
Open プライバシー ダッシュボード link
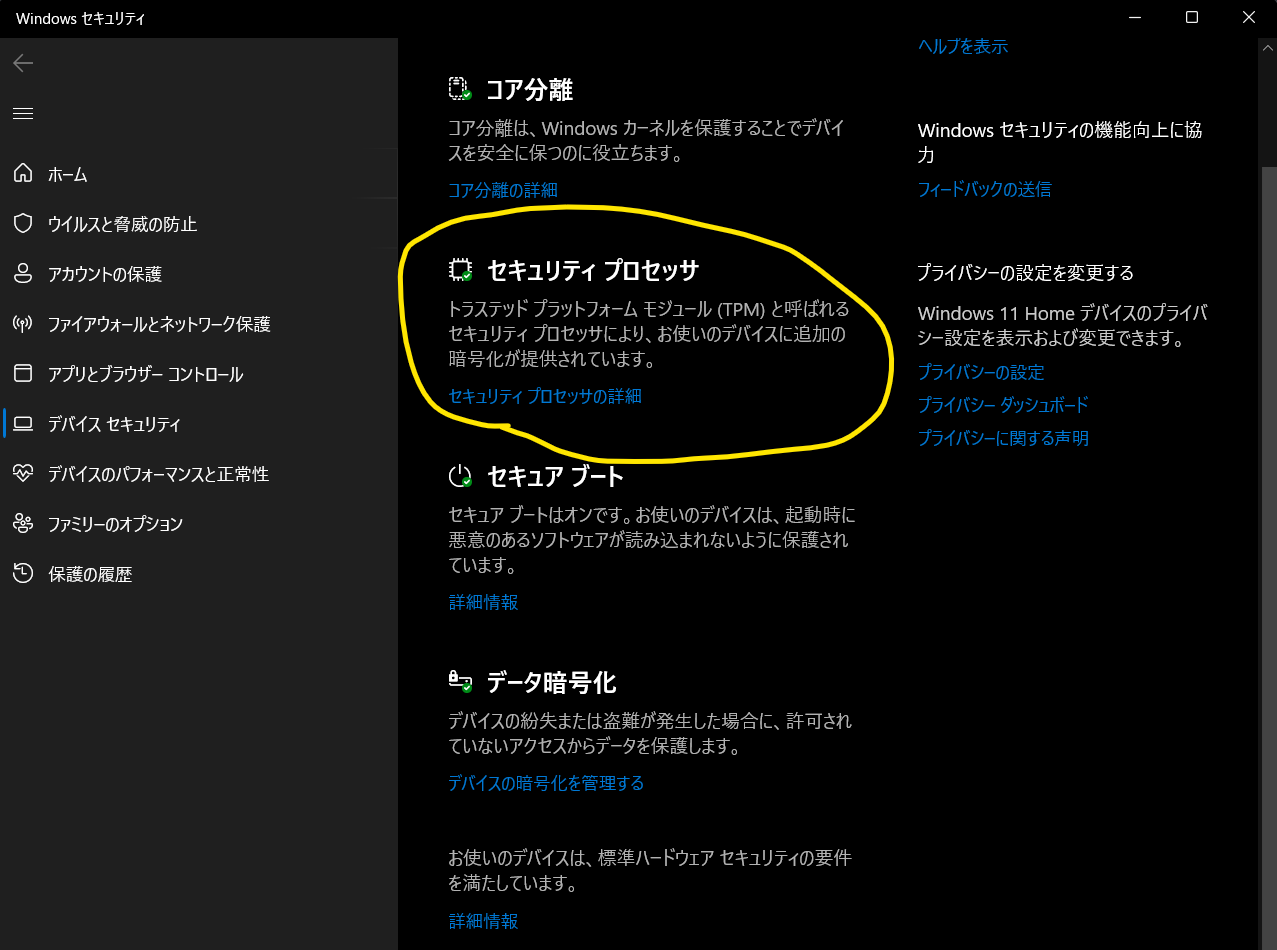[x=1003, y=405]
